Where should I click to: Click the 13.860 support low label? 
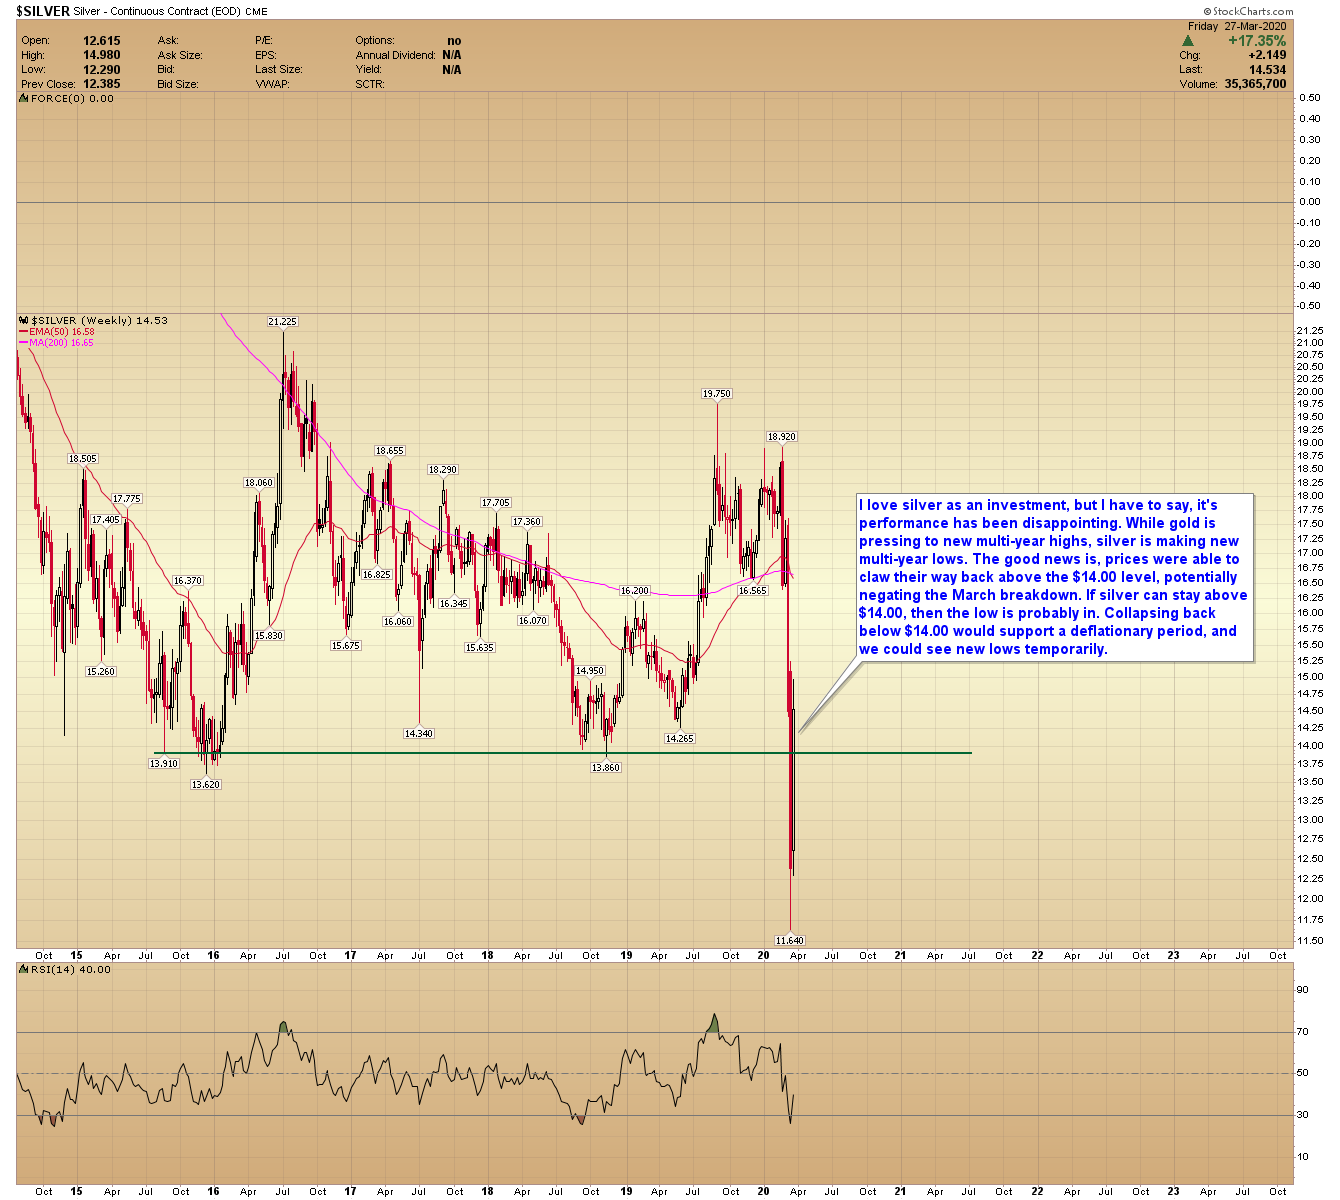pos(605,768)
